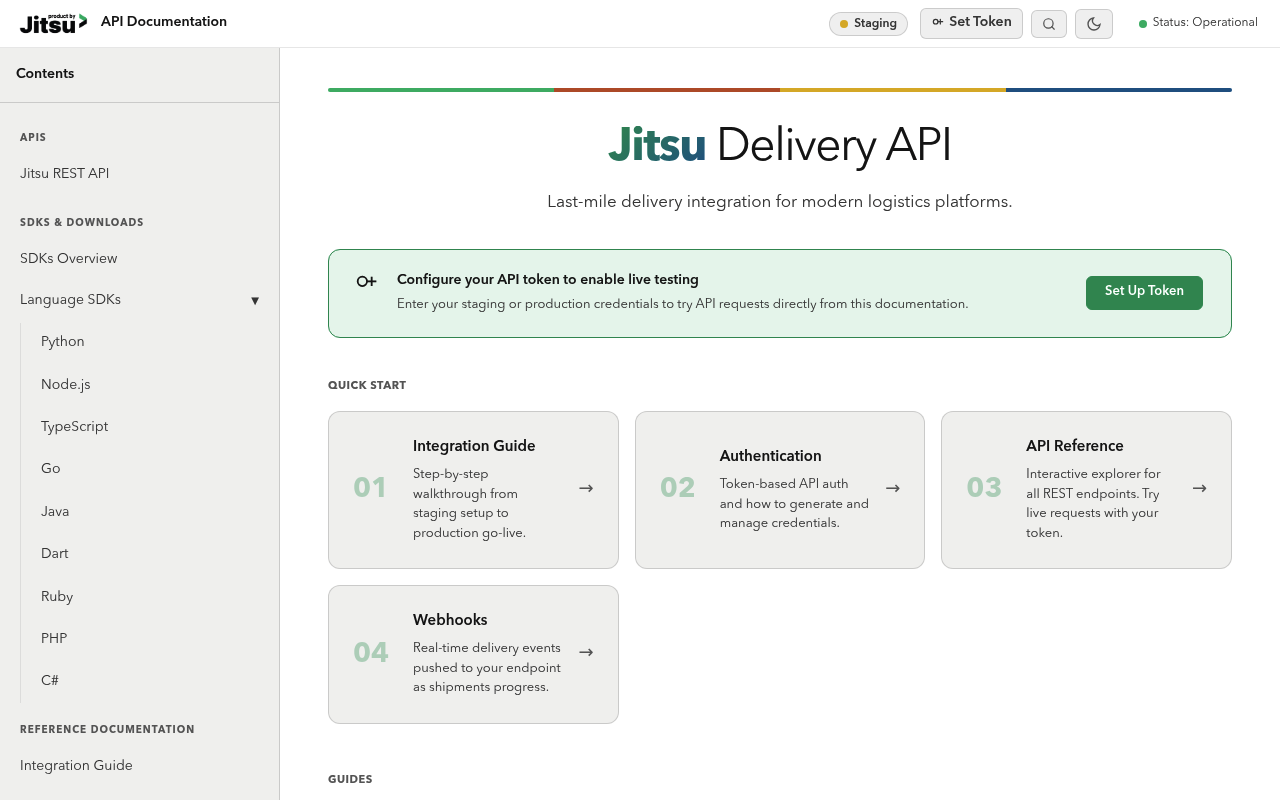The image size is (1280, 800).
Task: Select the C# SDK entry
Action: coord(50,681)
